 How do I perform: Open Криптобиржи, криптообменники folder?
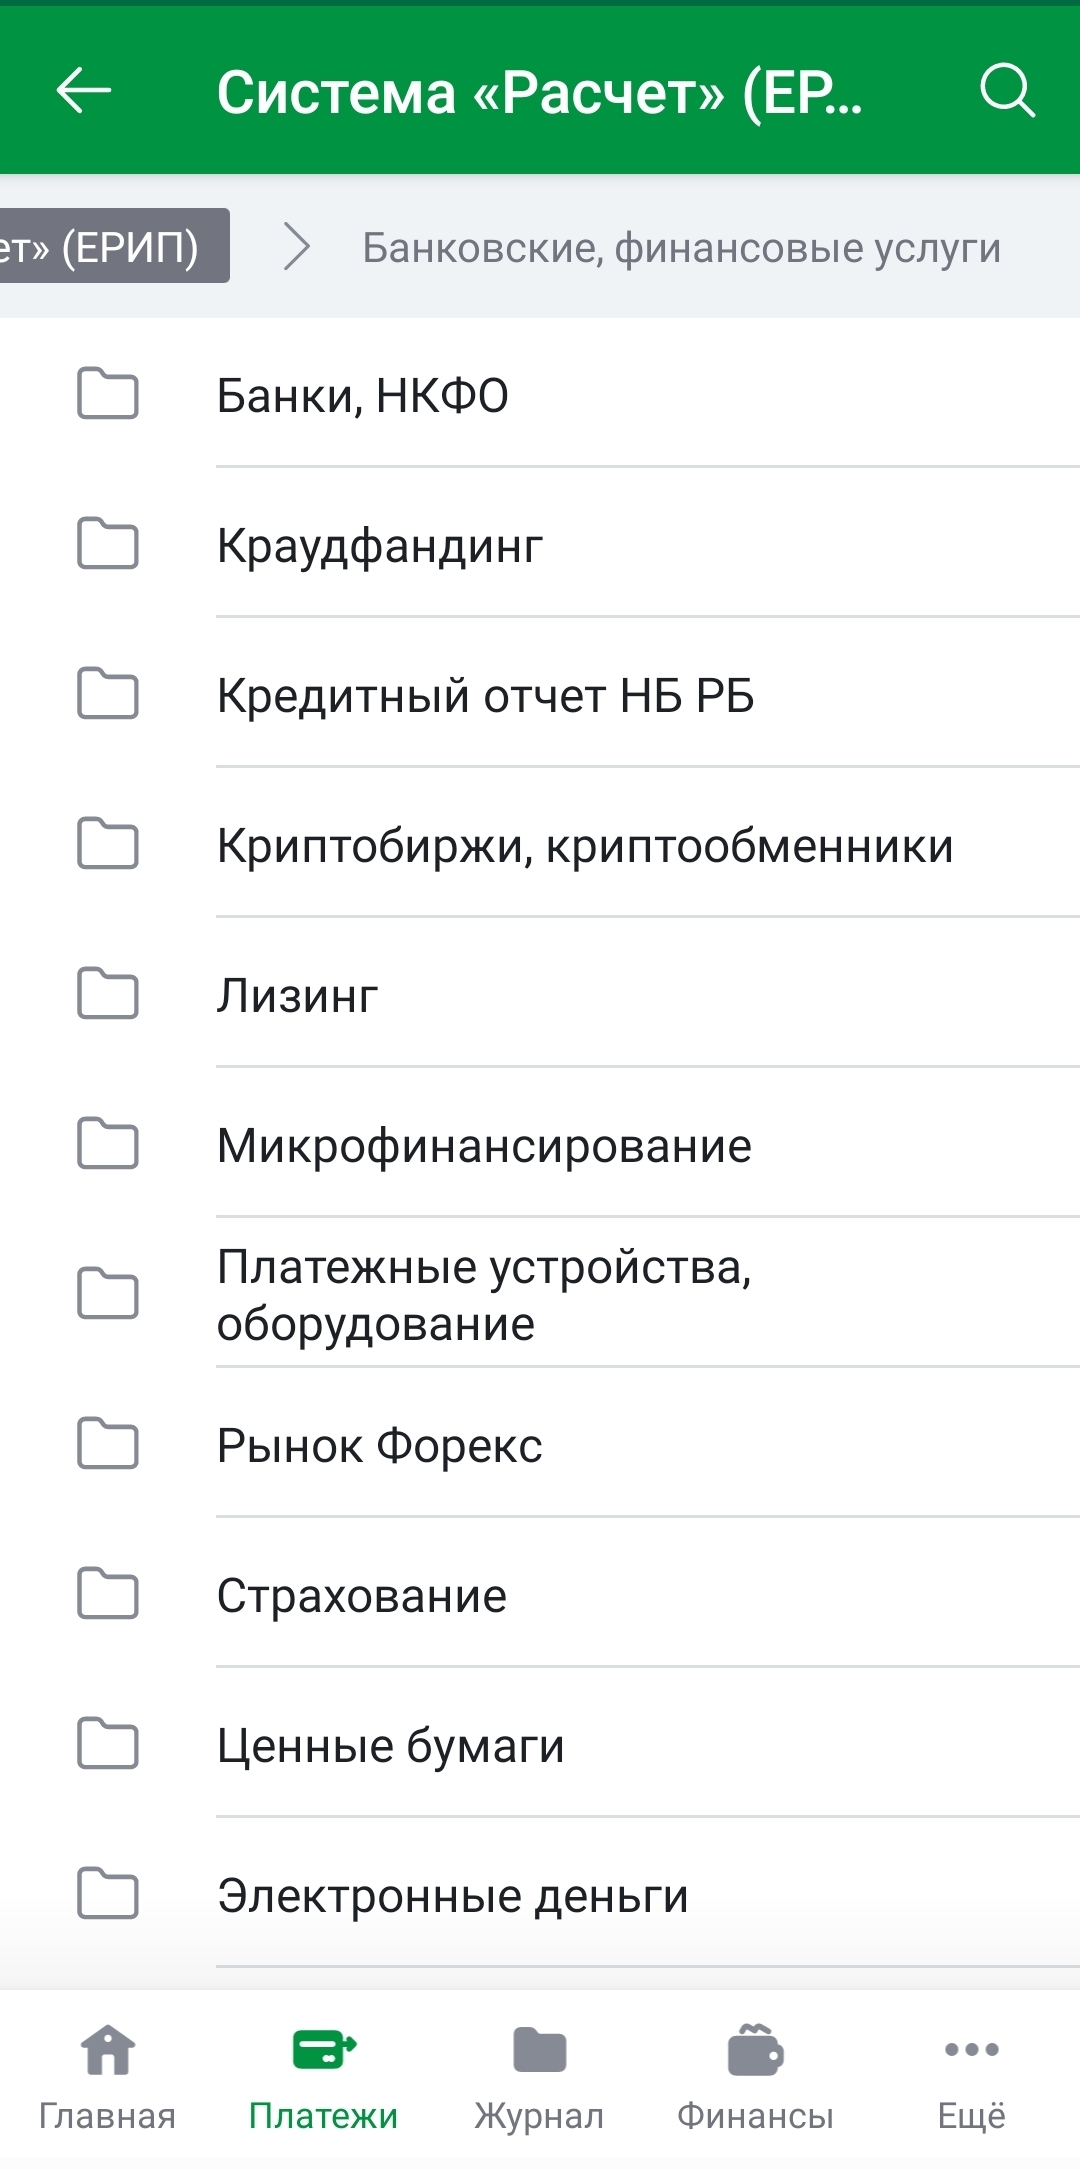click(x=585, y=846)
